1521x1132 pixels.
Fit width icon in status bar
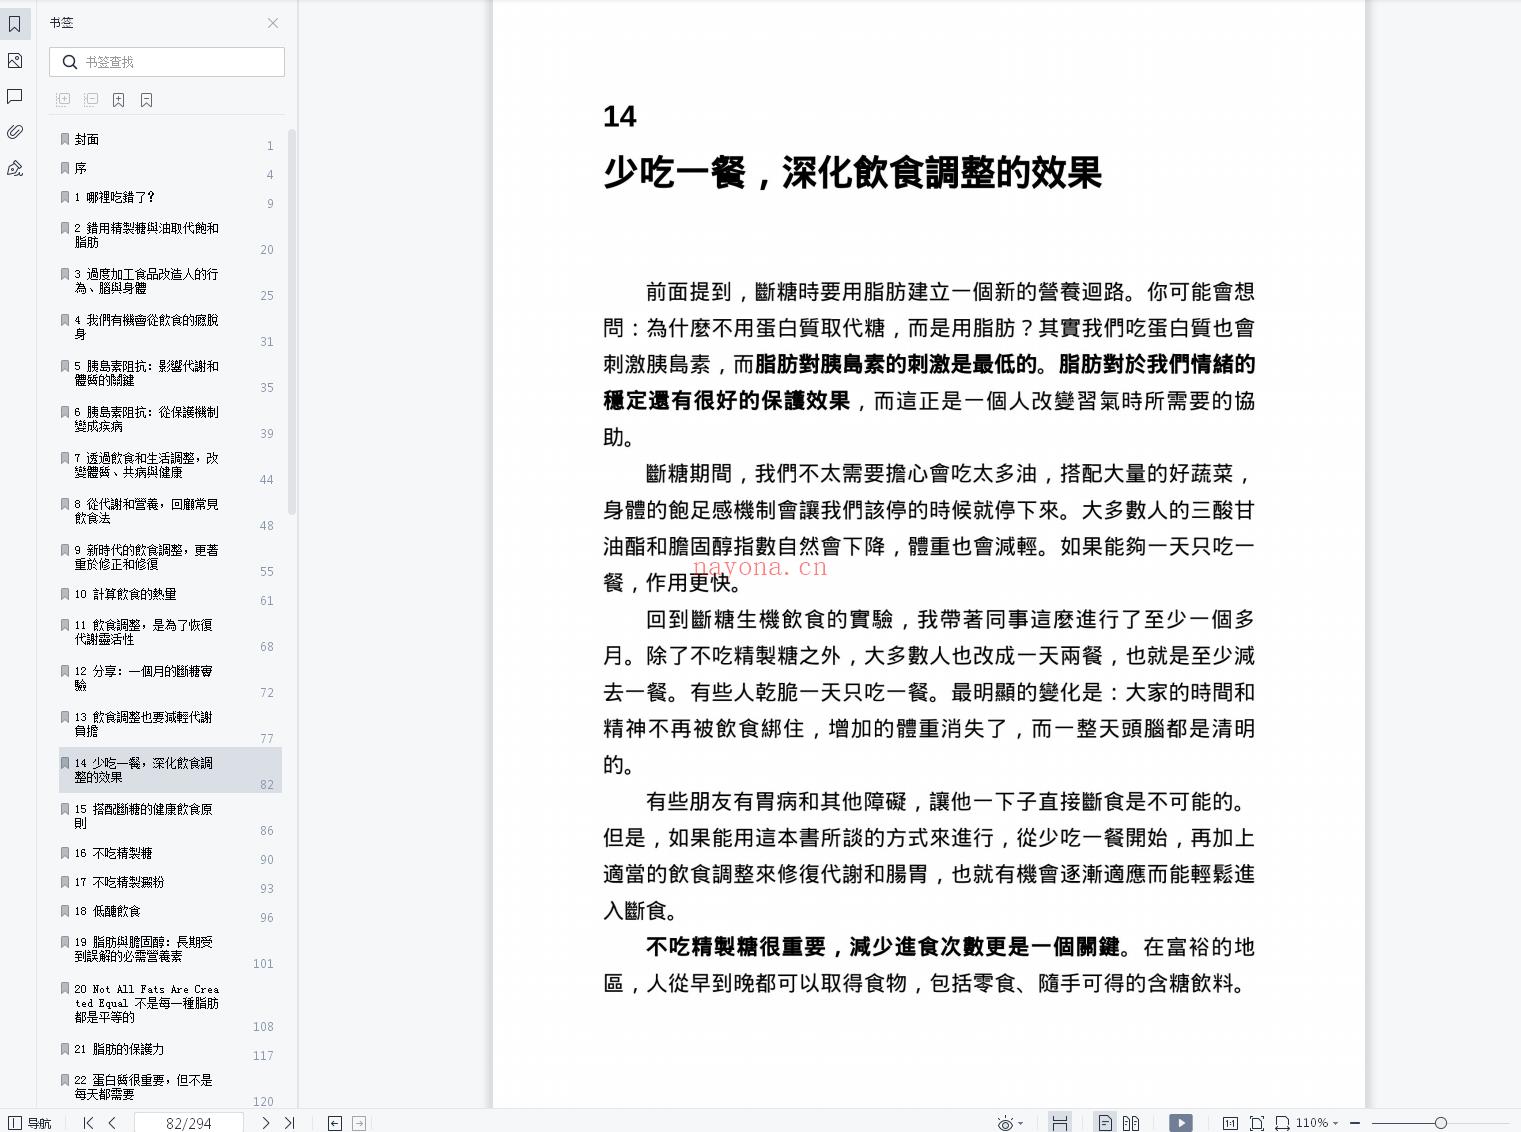[1282, 1123]
